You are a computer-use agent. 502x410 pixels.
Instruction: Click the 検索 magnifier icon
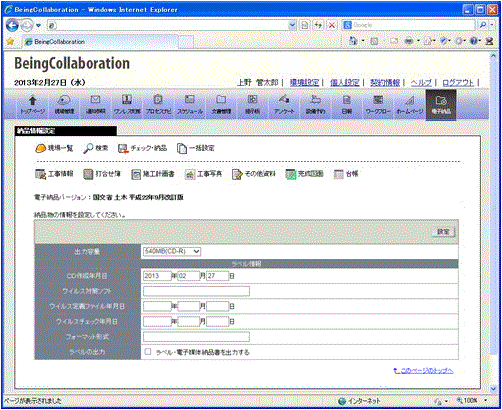pyautogui.click(x=88, y=148)
